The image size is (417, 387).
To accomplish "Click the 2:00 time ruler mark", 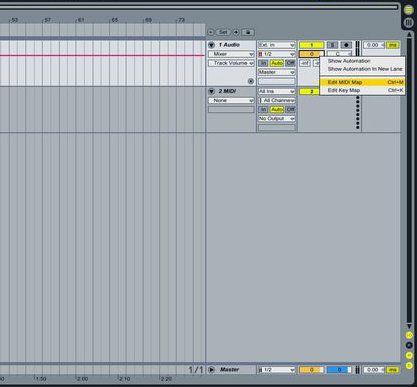I will [x=82, y=379].
